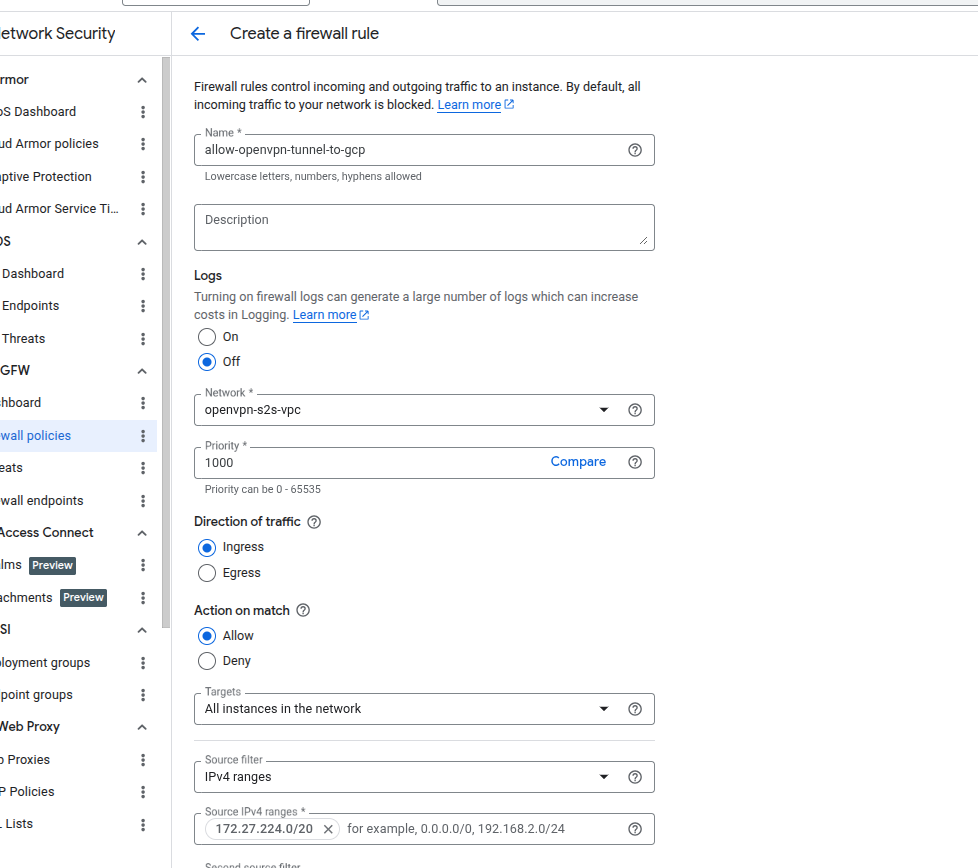Select Egress traffic direction

pos(207,573)
